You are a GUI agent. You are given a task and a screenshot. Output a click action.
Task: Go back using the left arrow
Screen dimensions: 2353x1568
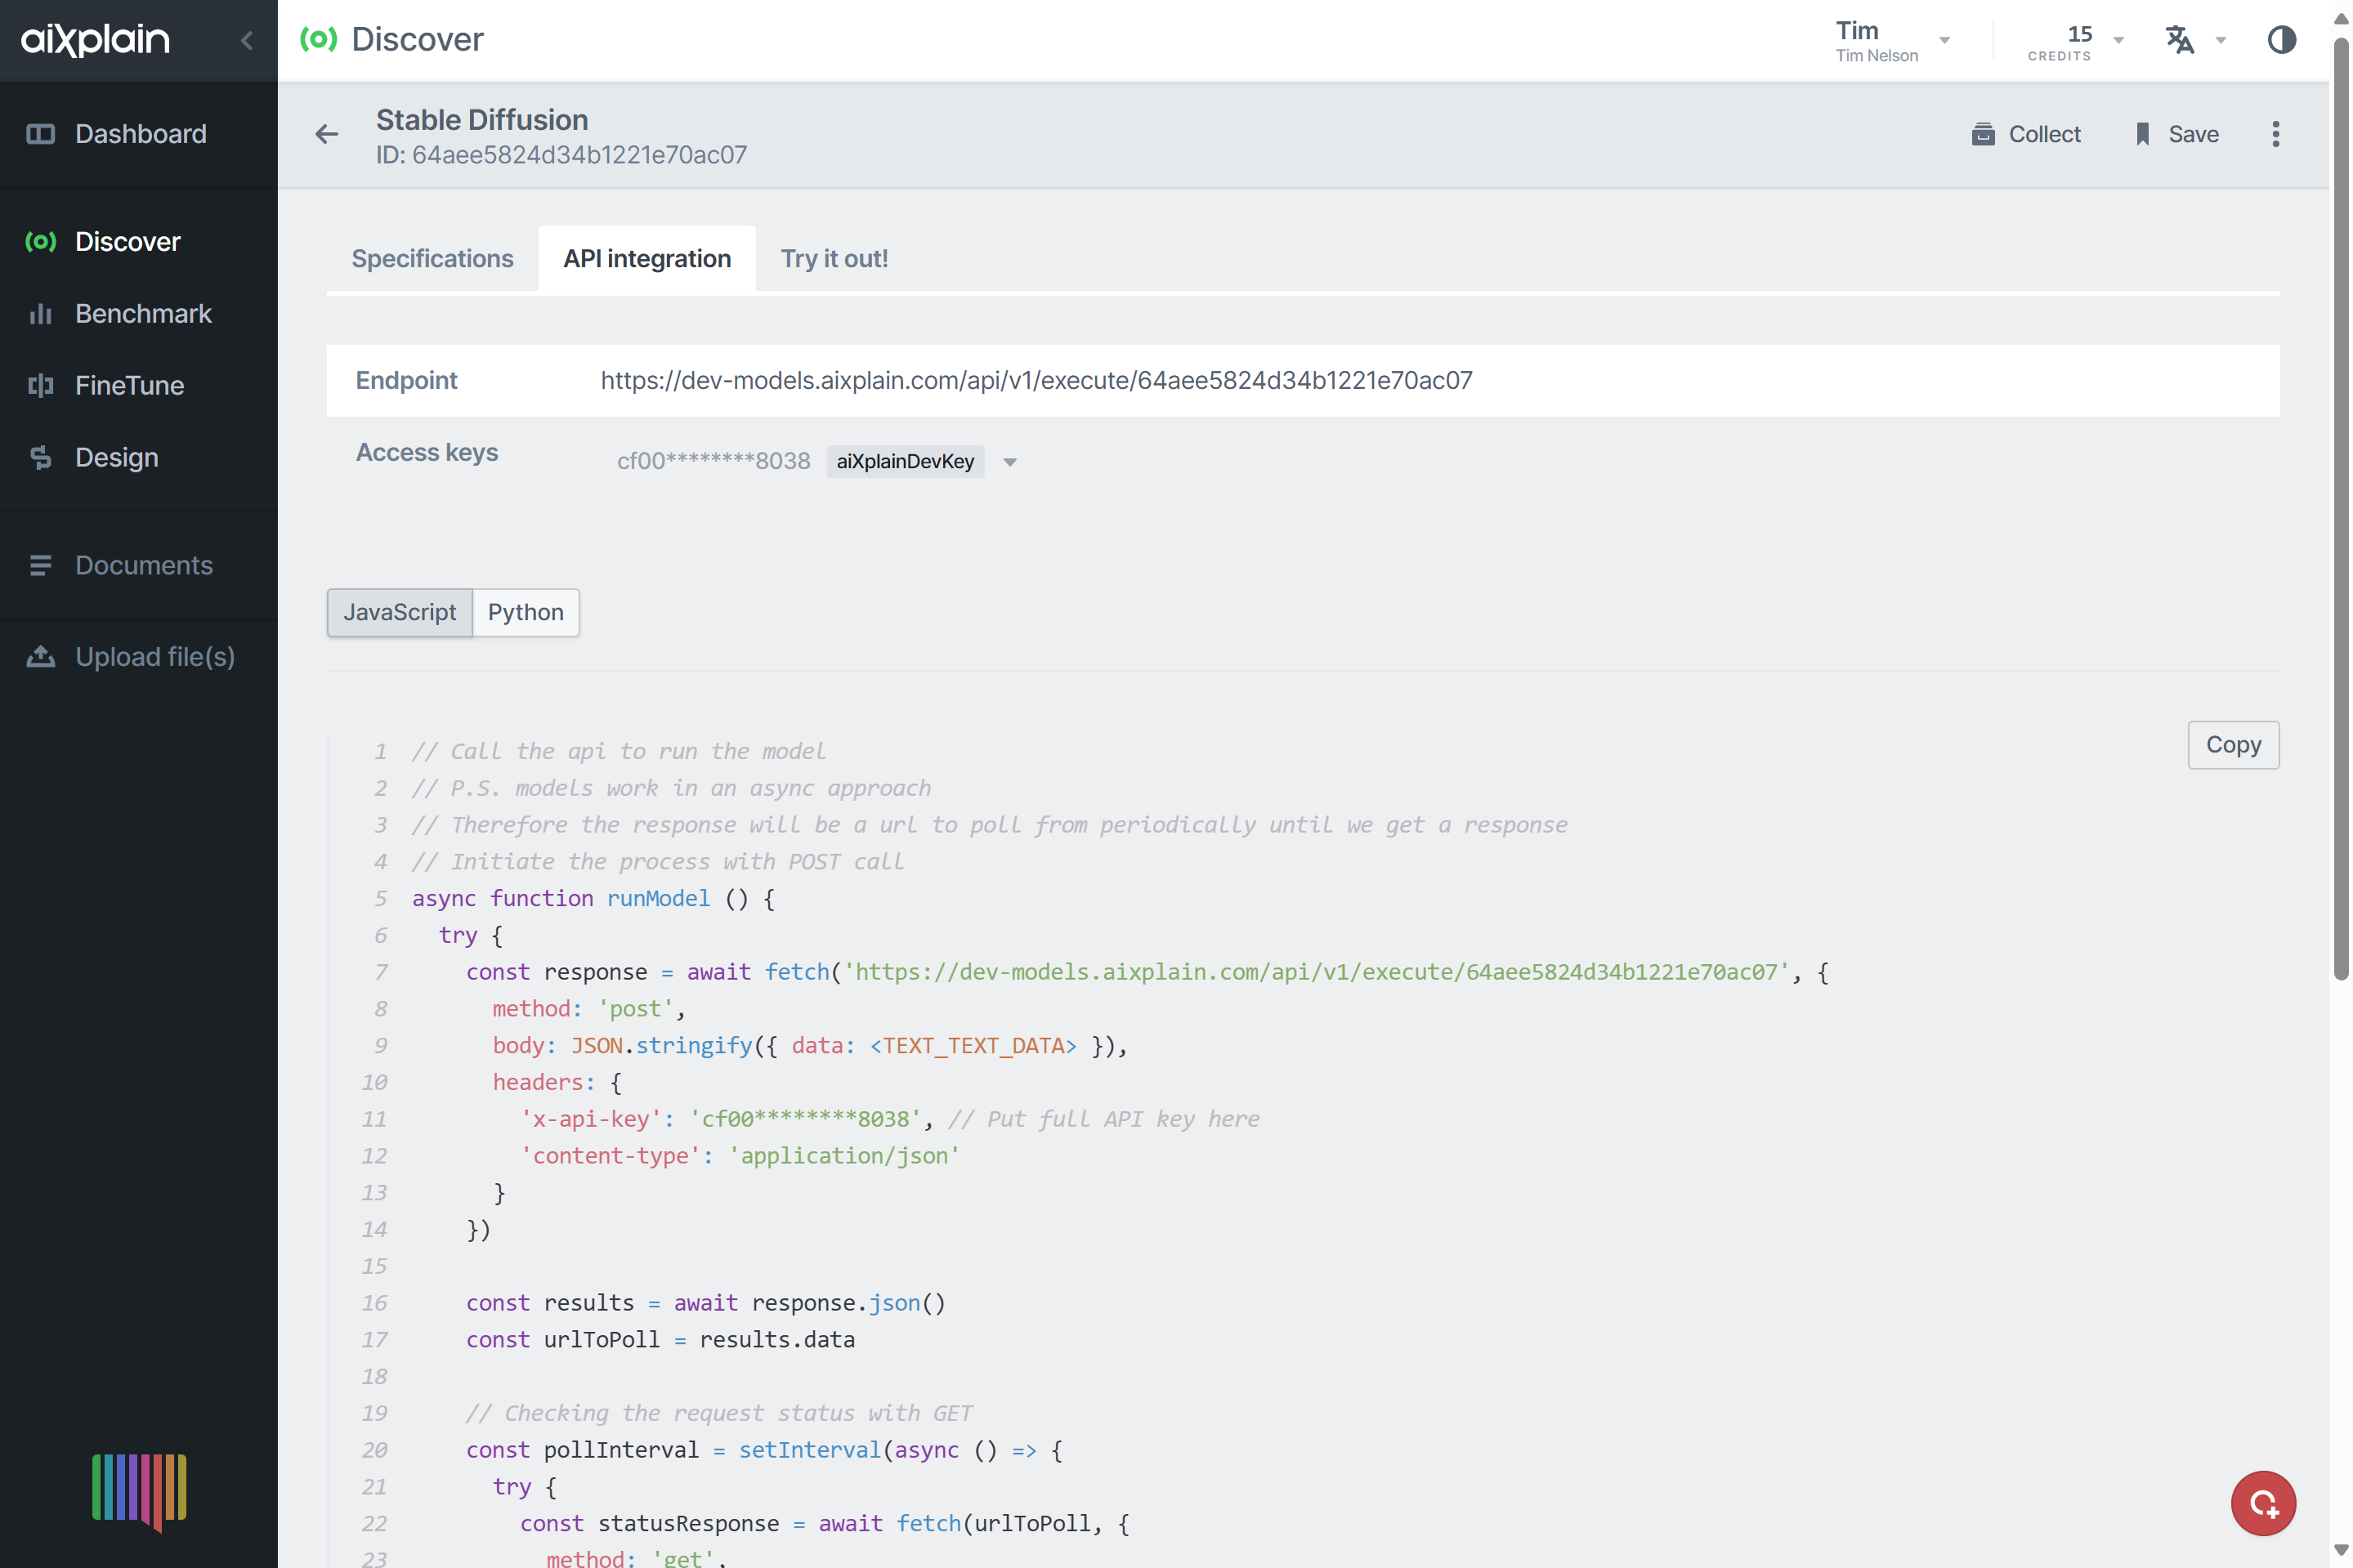coord(327,134)
